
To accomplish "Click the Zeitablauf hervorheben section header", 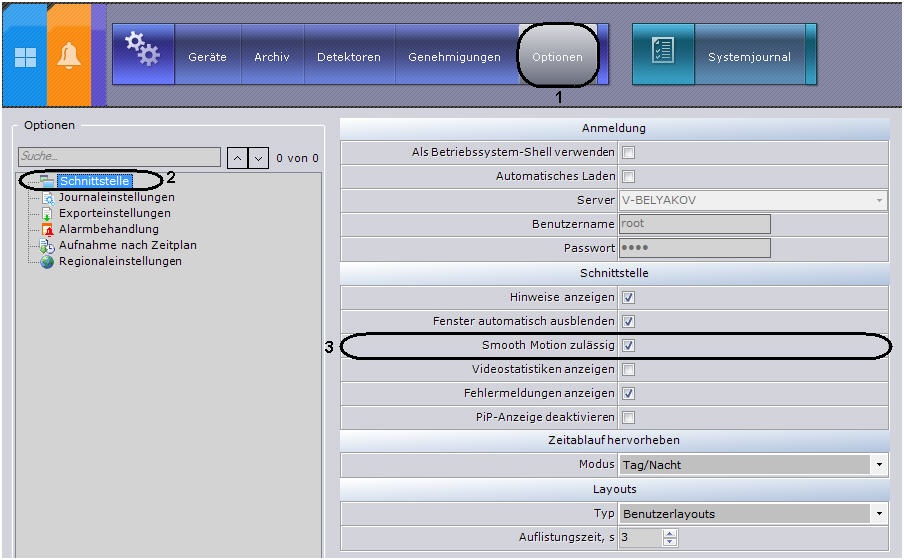I will pos(614,440).
